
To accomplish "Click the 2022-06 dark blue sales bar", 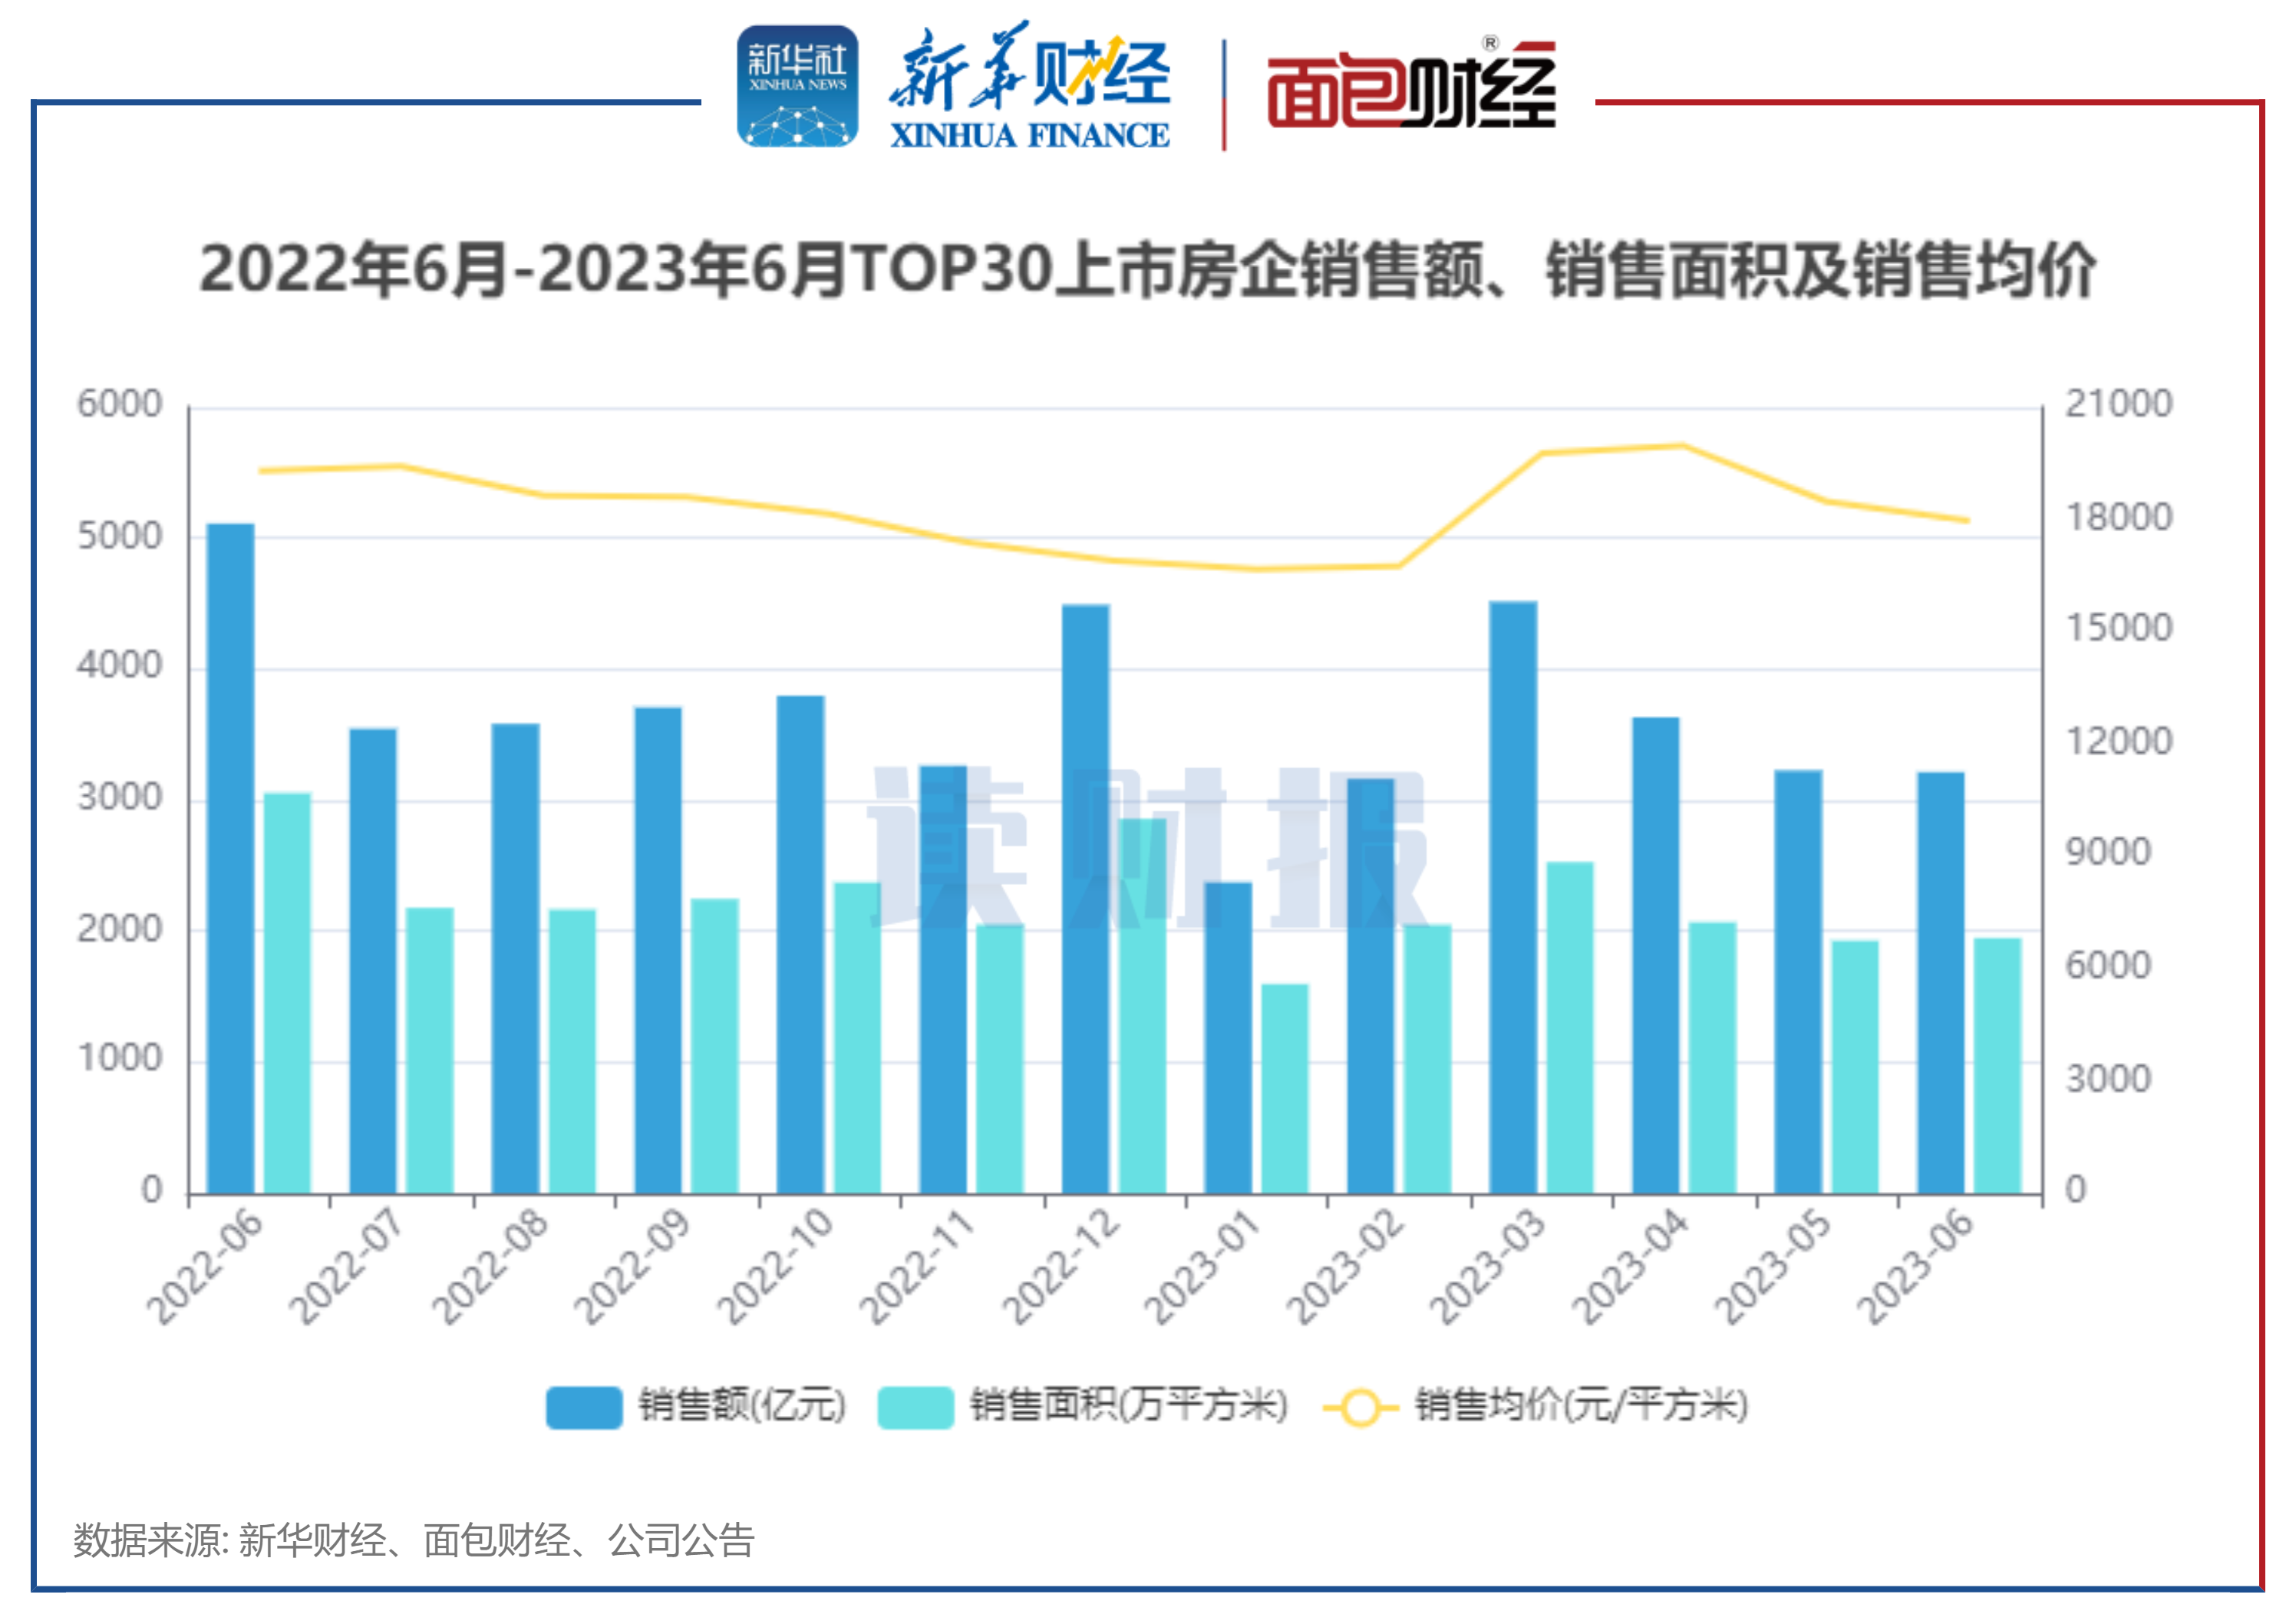I will (x=231, y=858).
